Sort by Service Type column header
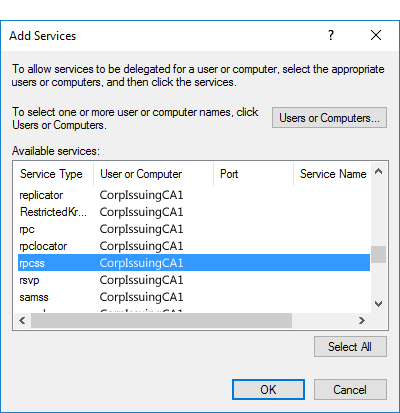The height and width of the screenshot is (413, 400). tap(53, 174)
